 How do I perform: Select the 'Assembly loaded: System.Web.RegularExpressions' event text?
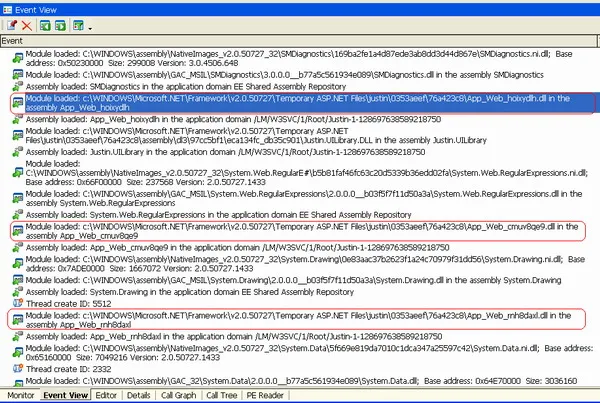coord(218,215)
